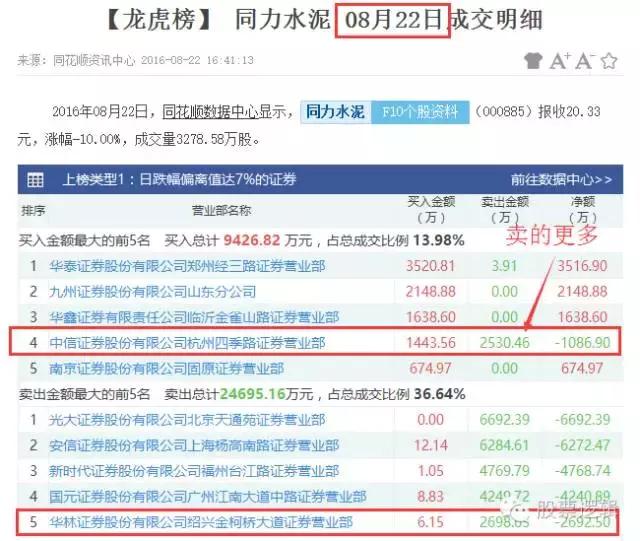Click source text 同花顺资讯中心
The height and width of the screenshot is (541, 640).
[x=94, y=61]
